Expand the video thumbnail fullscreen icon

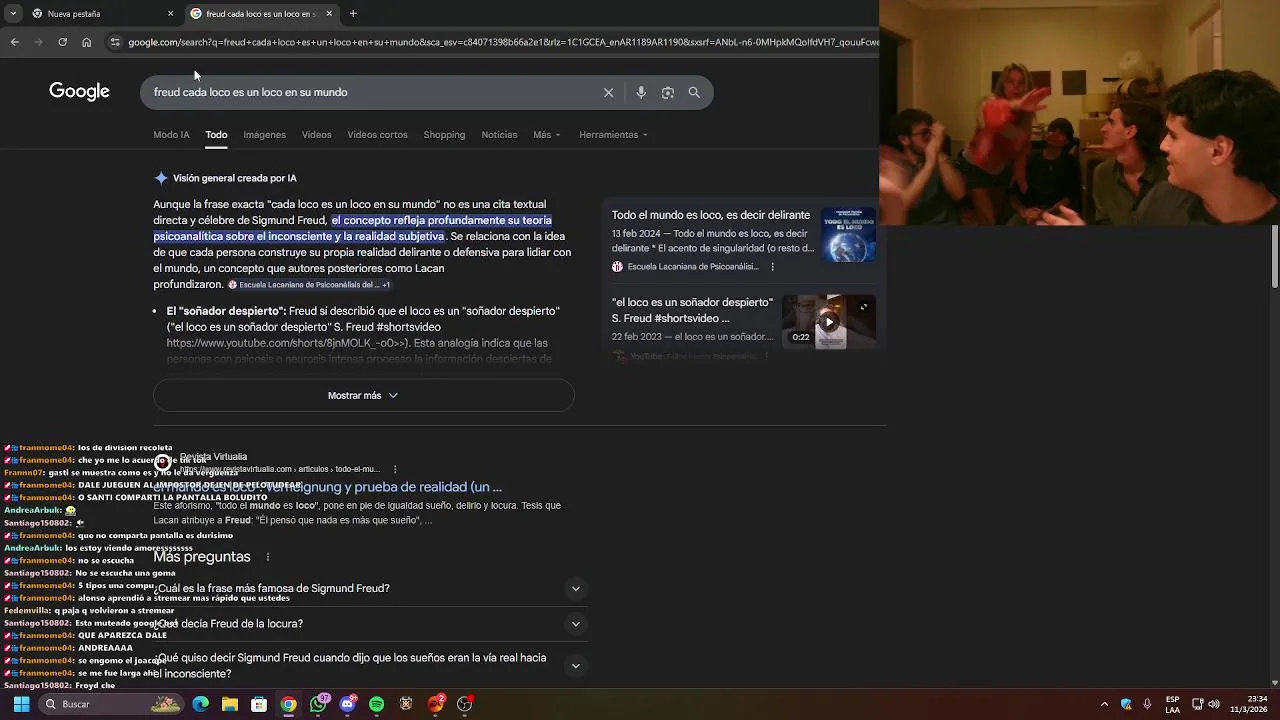864,307
